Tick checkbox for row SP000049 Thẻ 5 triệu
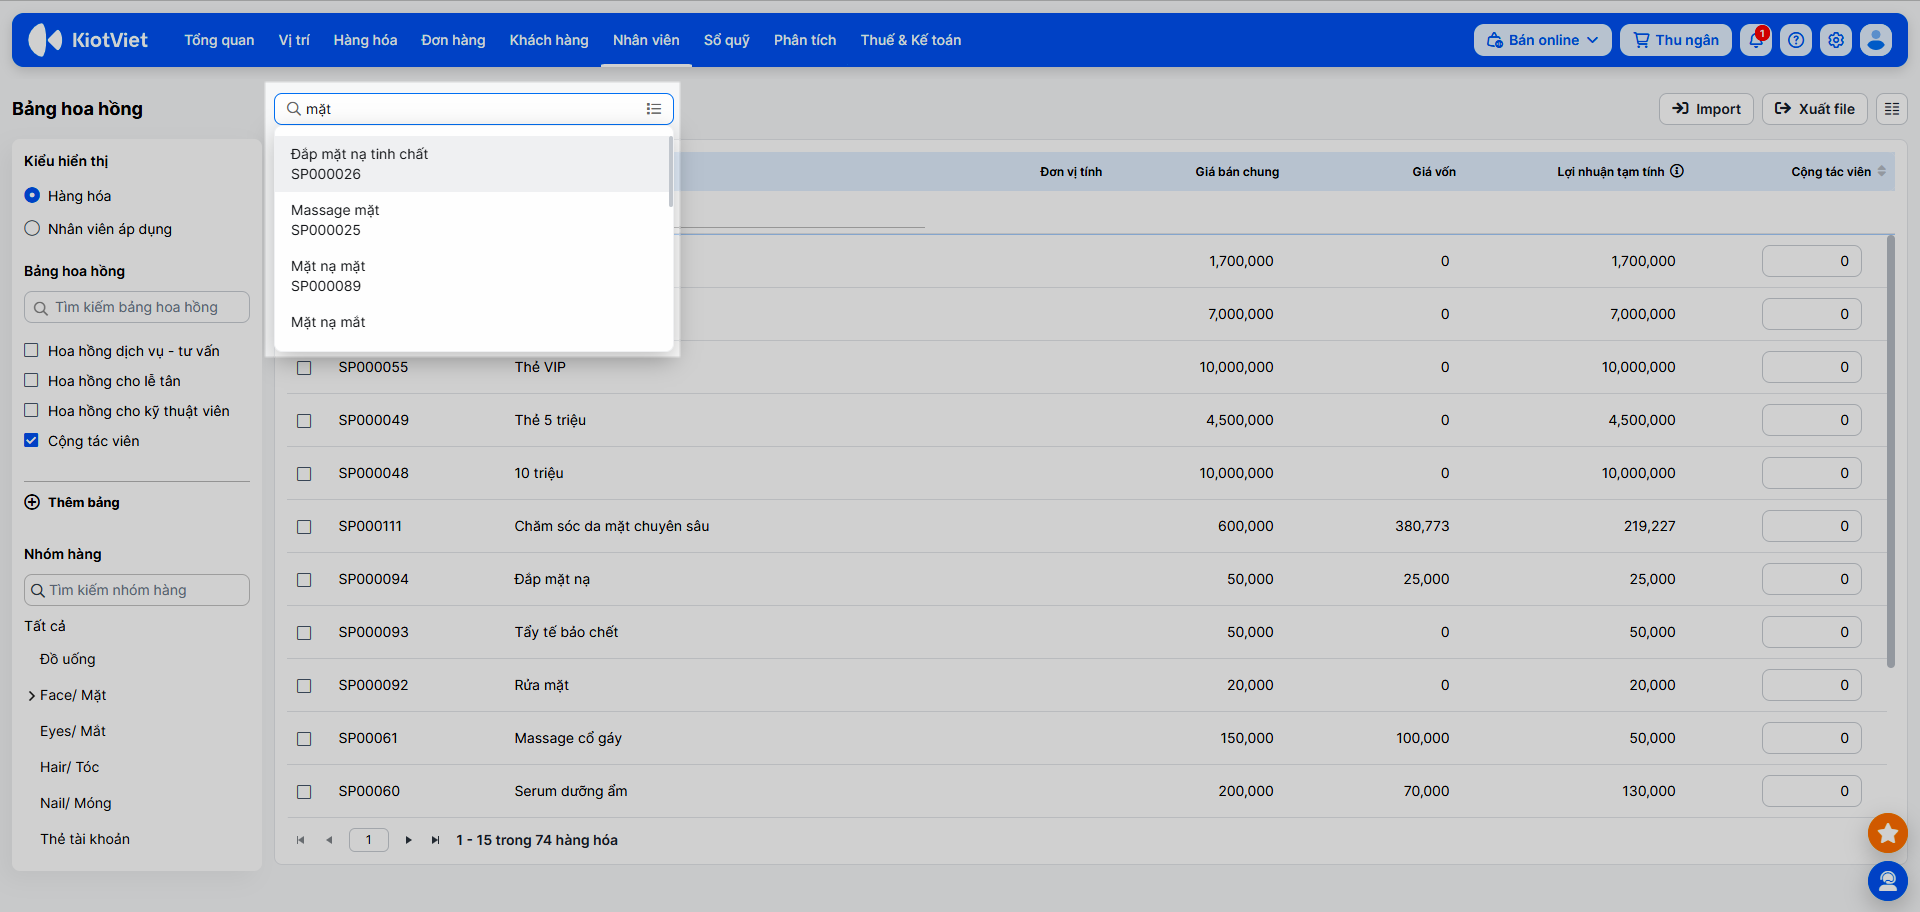 coord(304,421)
